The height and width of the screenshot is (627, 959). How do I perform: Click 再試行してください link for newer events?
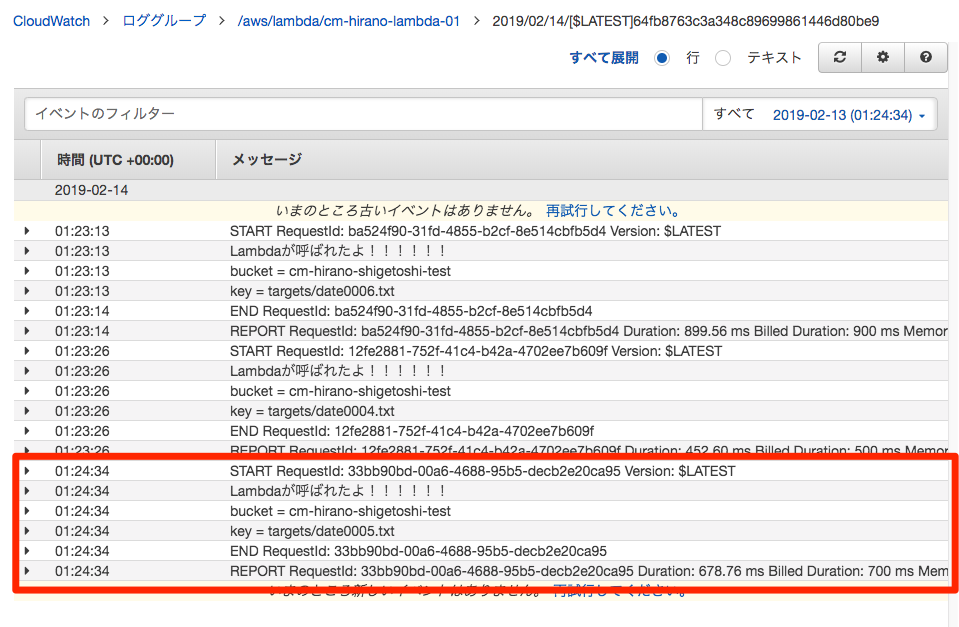pyautogui.click(x=620, y=591)
